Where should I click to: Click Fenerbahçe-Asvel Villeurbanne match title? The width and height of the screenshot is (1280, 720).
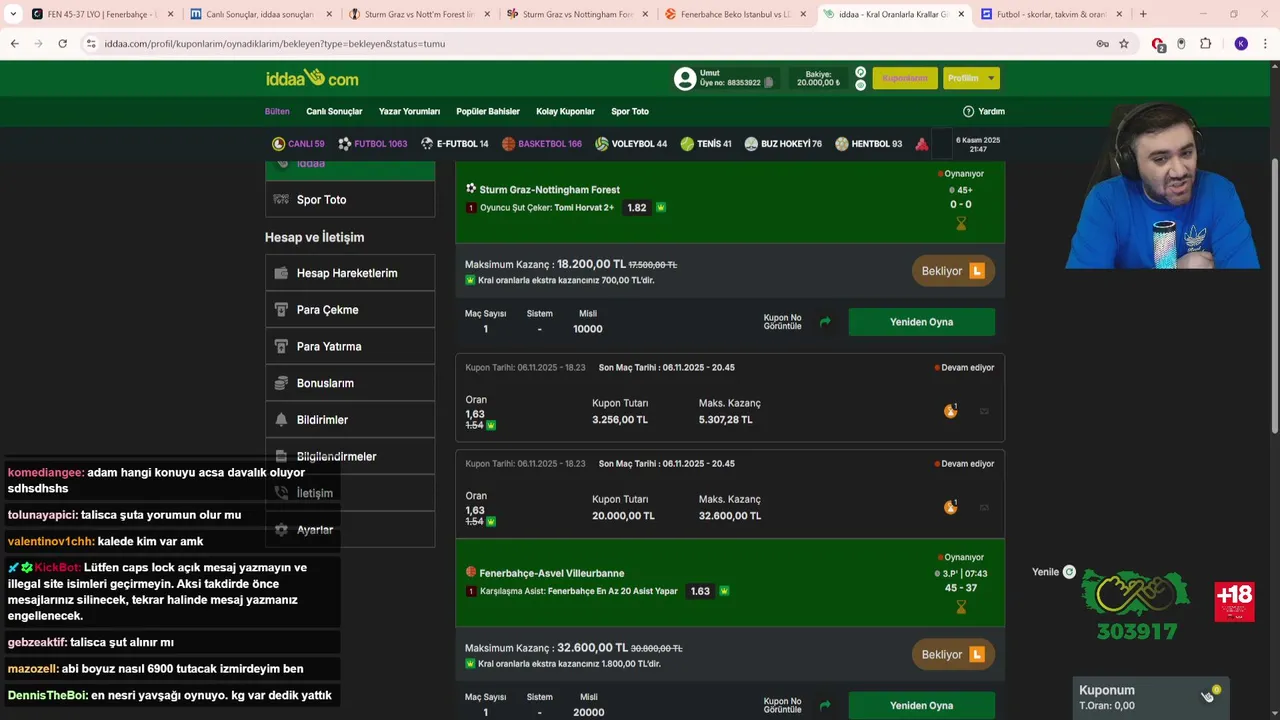coord(551,573)
